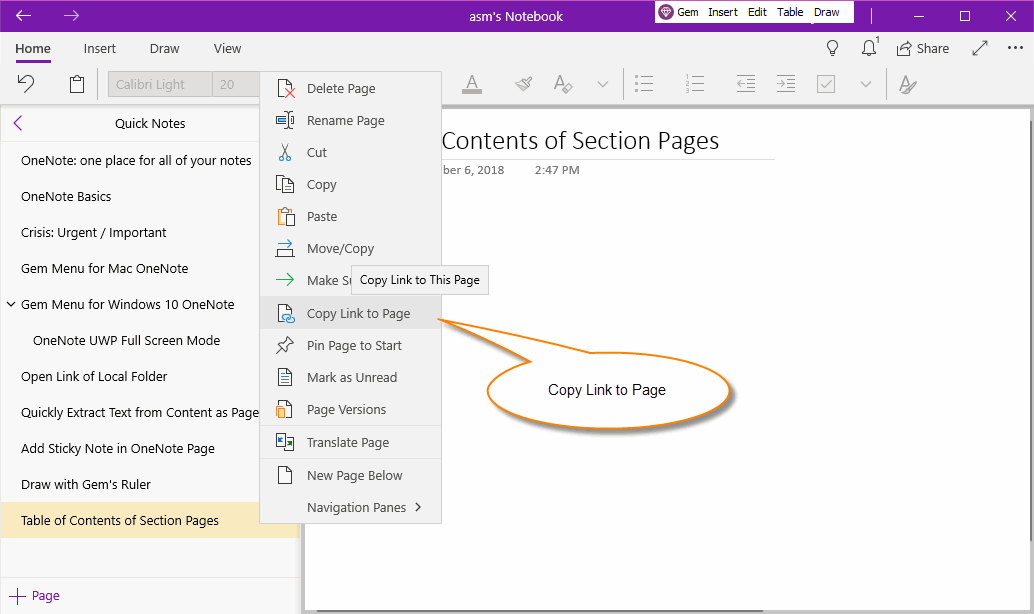The height and width of the screenshot is (614, 1034).
Task: Apply a numbered list
Action: 694,84
